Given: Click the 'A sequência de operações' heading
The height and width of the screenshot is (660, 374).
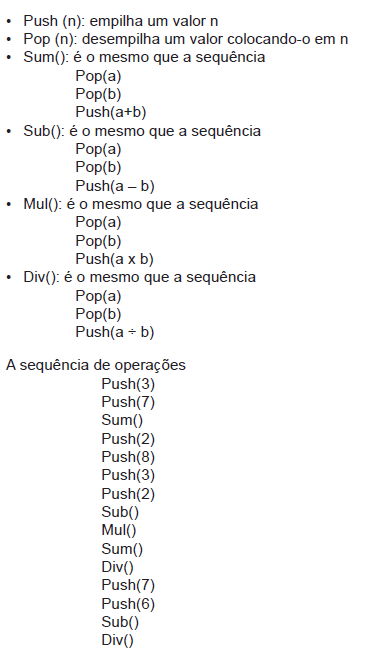Looking at the screenshot, I should click(95, 365).
